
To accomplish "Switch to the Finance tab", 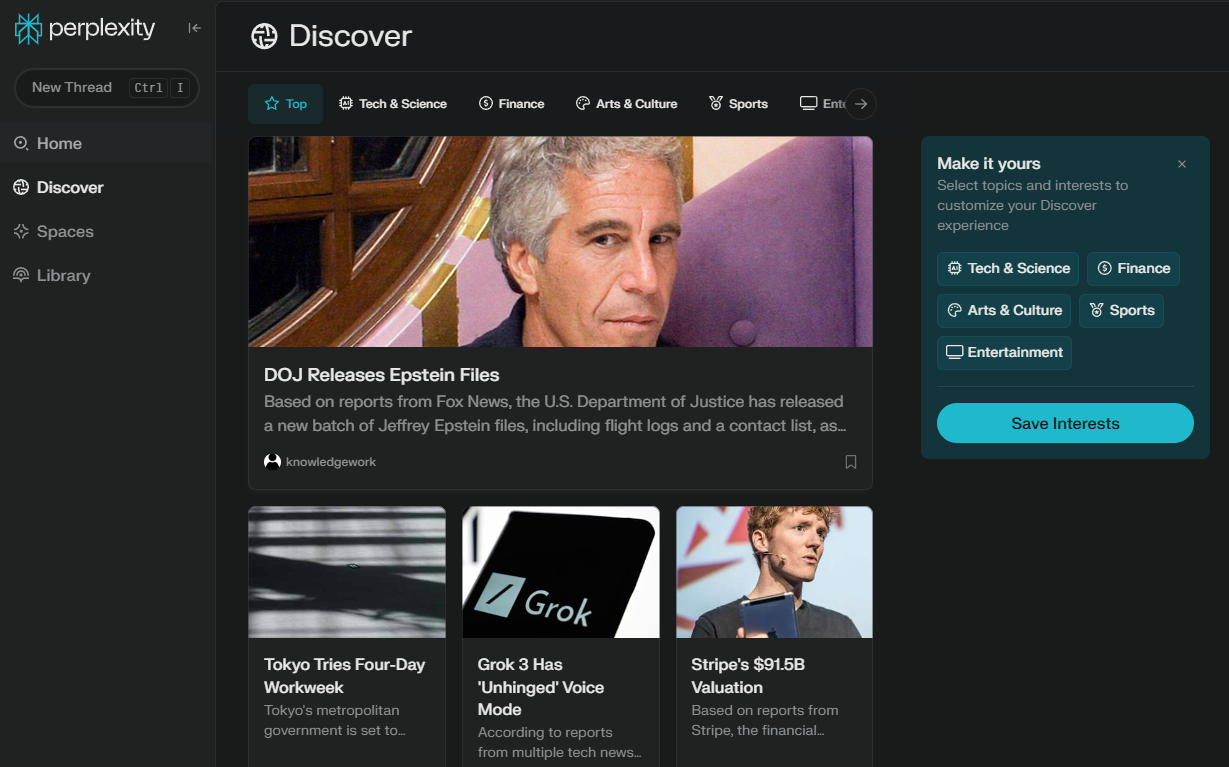I will (512, 104).
